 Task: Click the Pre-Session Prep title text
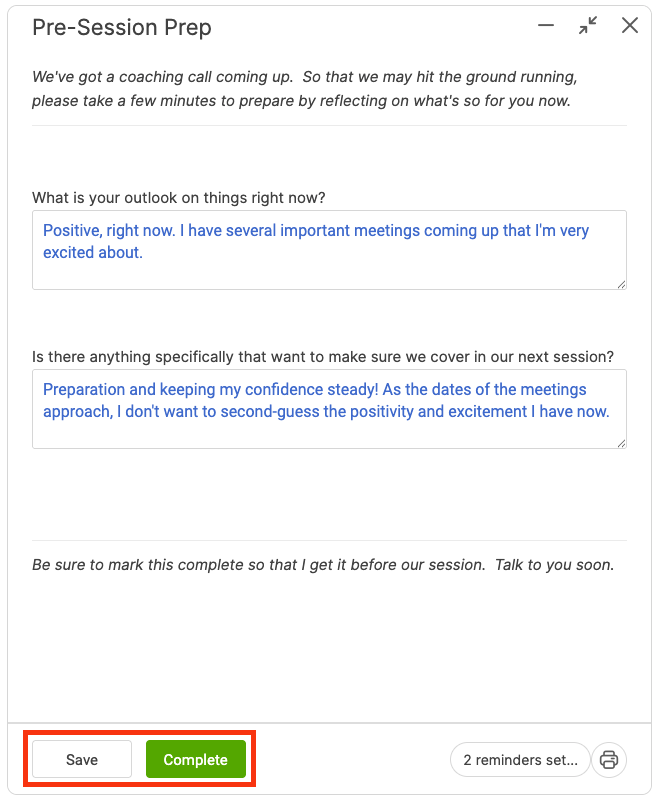[x=122, y=27]
